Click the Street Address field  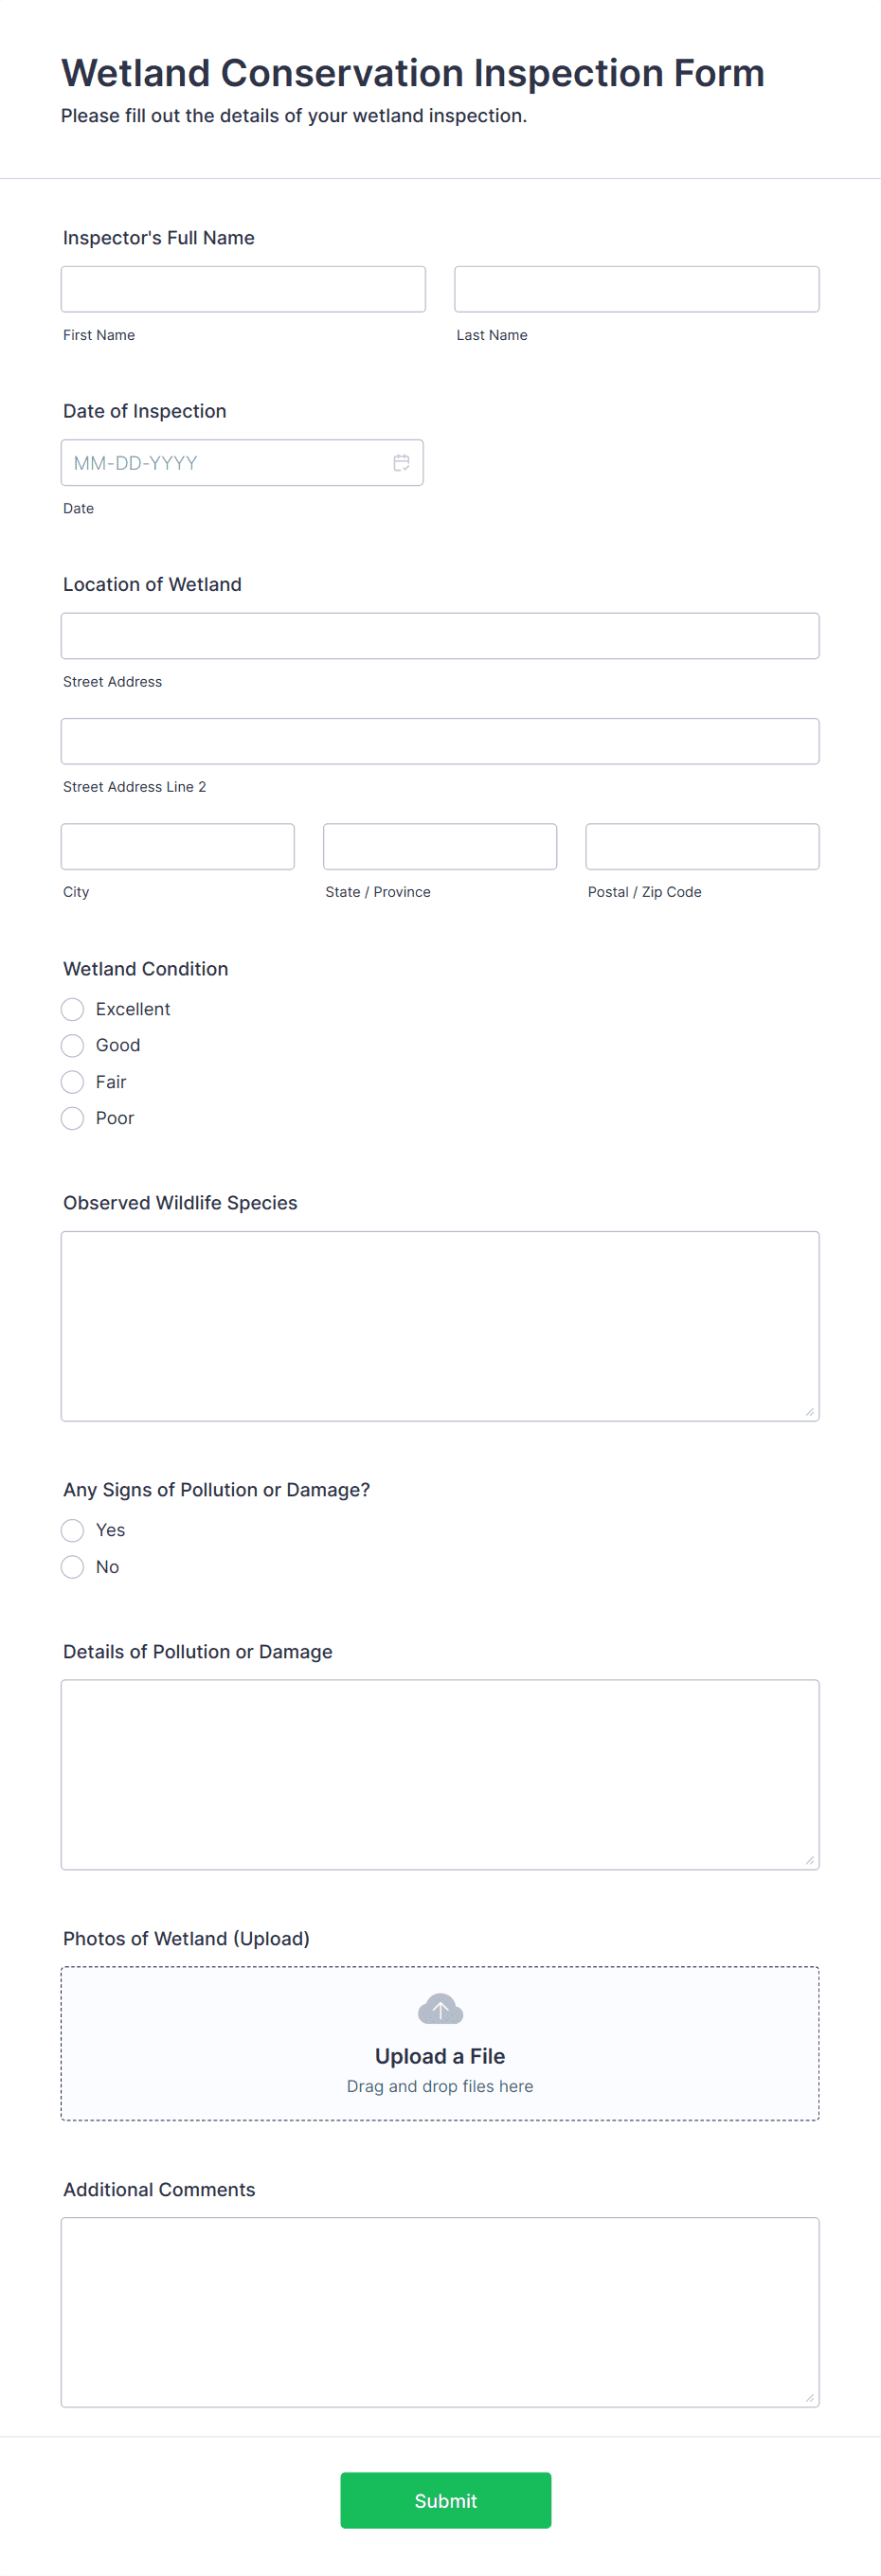tap(440, 636)
